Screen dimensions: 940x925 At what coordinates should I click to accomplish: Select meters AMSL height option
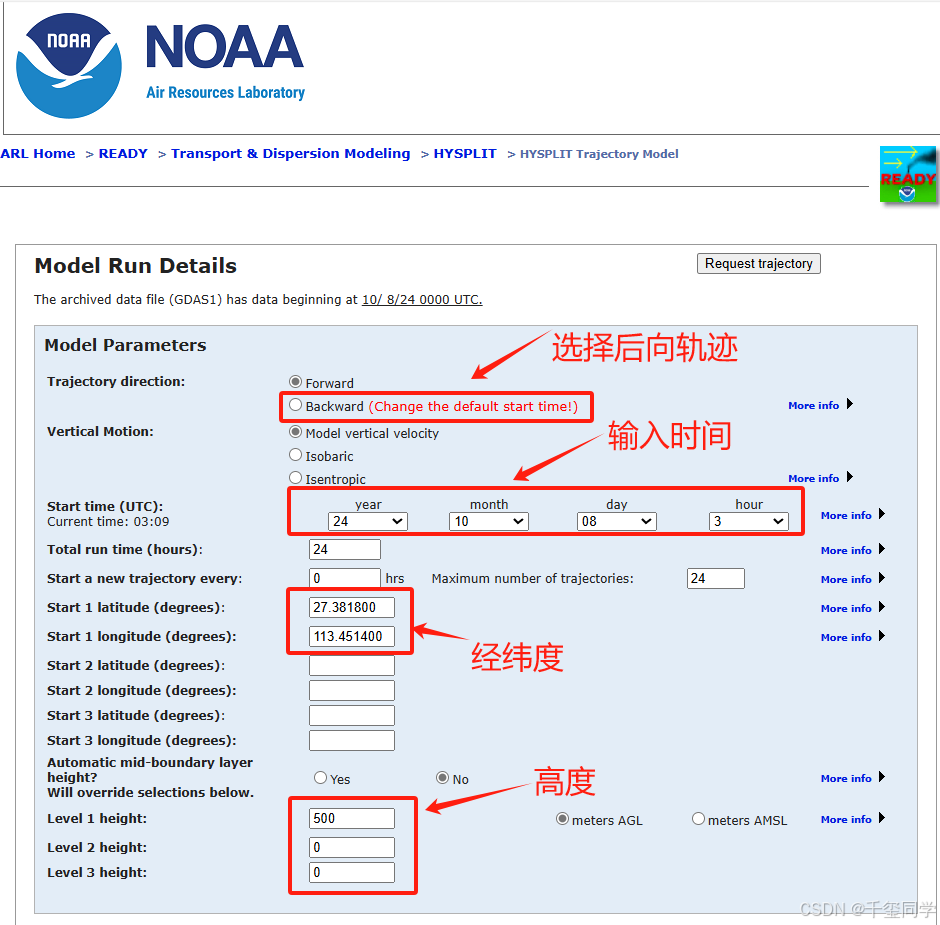(x=698, y=818)
